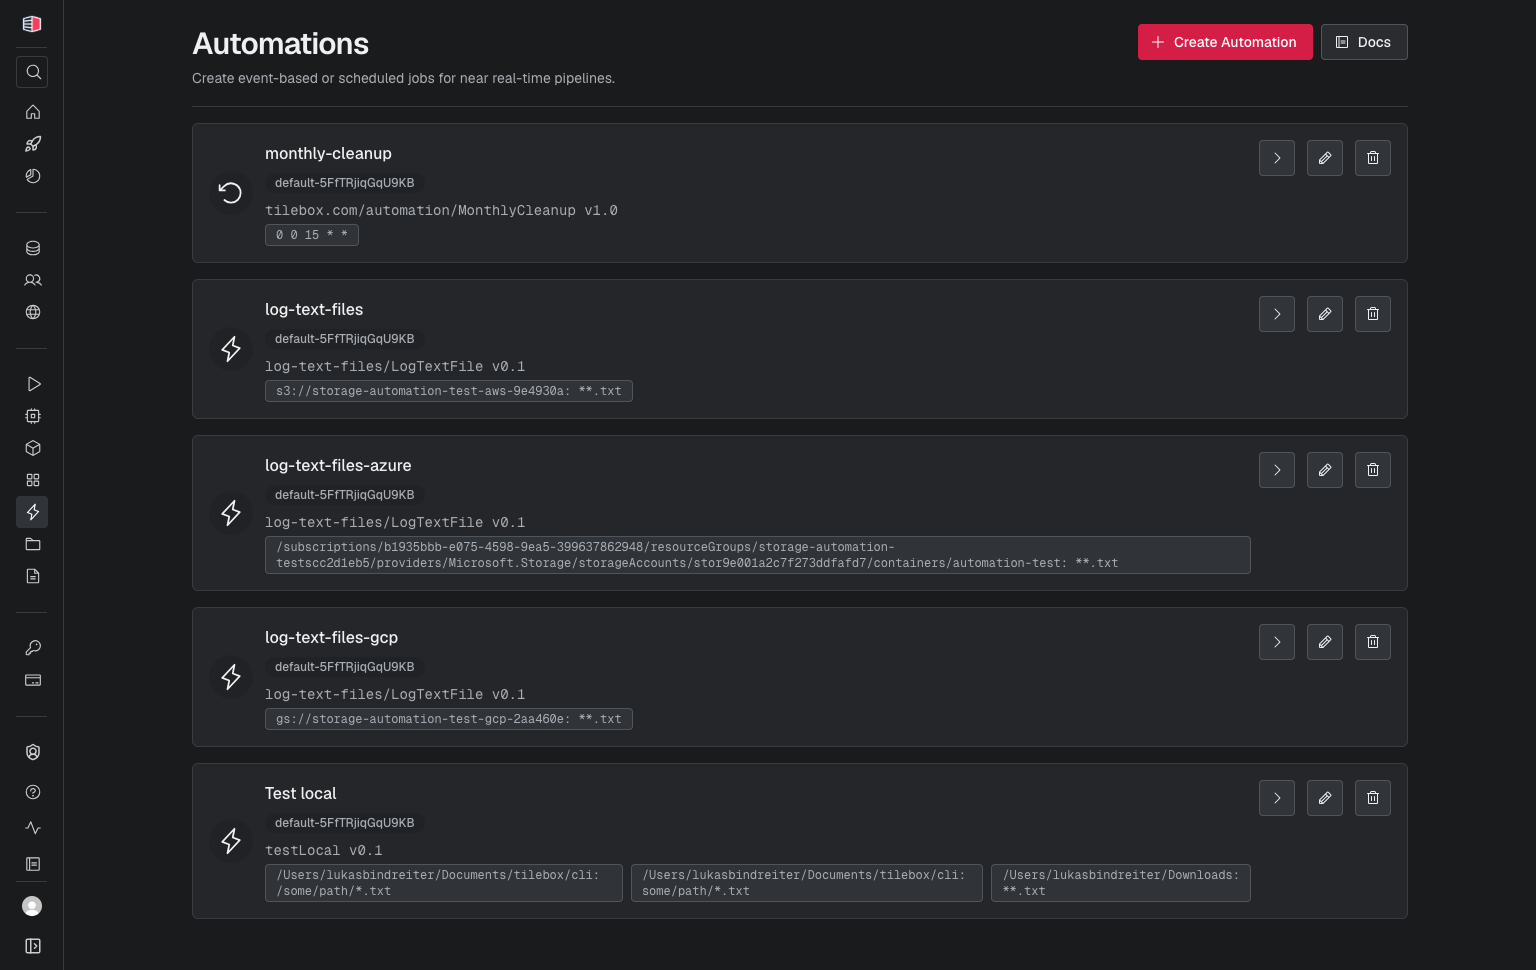Edit the log-text-files automation

[x=1325, y=314]
